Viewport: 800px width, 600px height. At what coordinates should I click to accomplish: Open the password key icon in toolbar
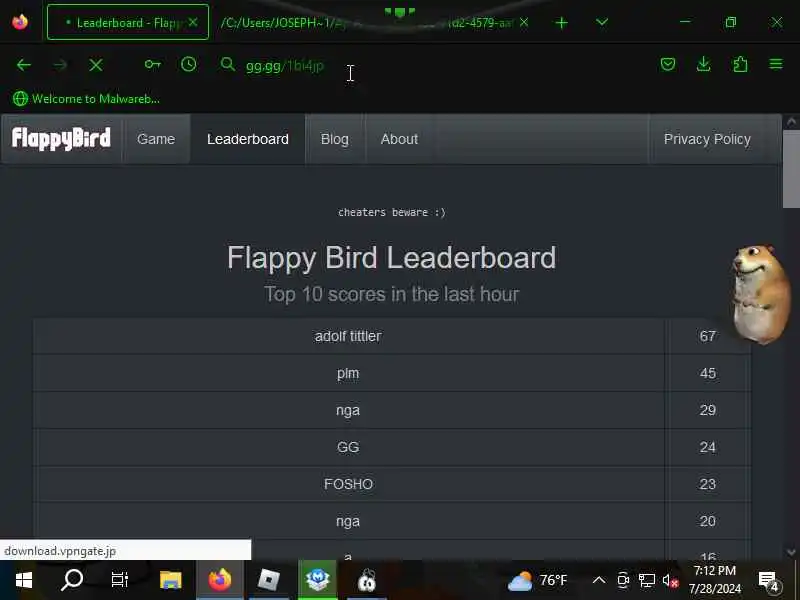coord(153,64)
